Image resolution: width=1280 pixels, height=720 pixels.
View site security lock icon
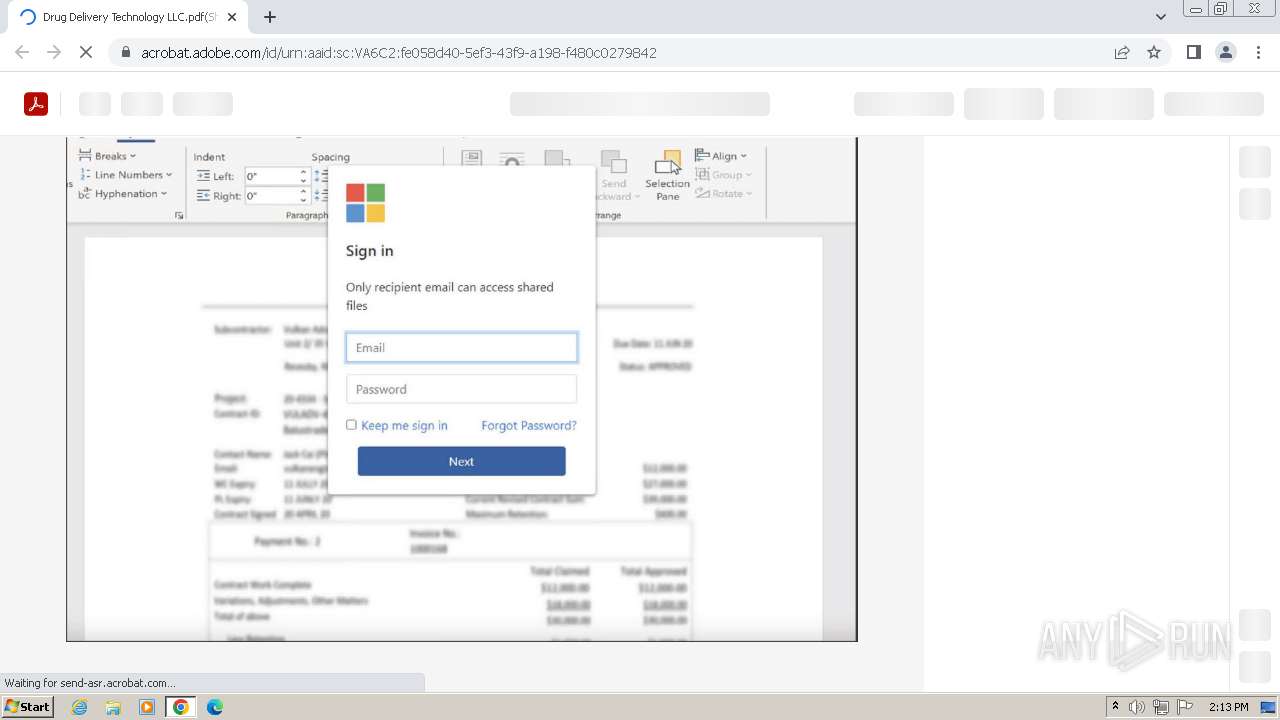pos(126,53)
